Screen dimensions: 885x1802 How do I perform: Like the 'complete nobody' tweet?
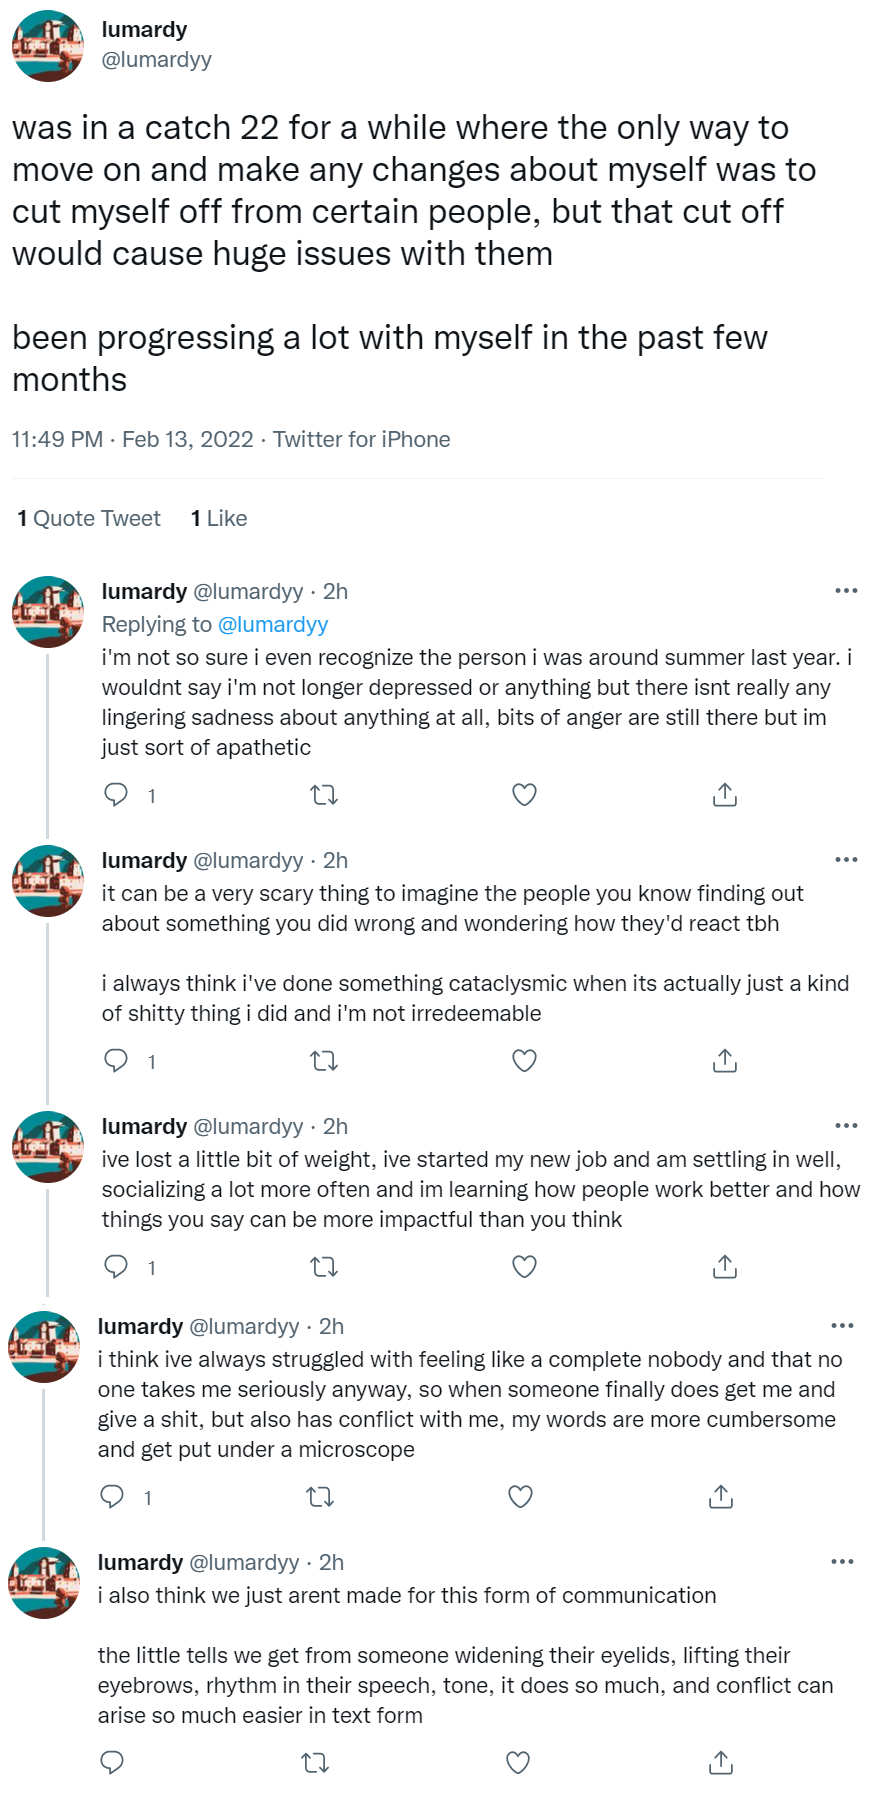520,1497
